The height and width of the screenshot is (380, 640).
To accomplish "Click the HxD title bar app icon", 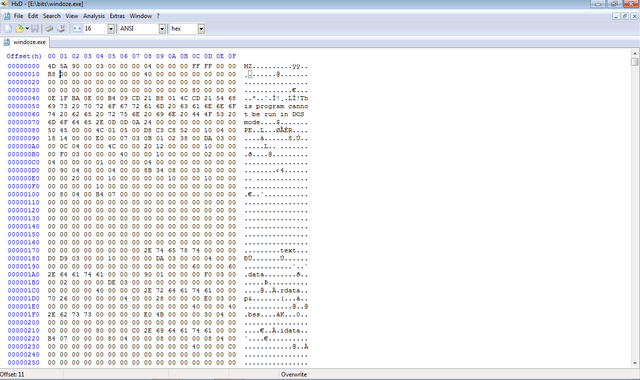I will (x=4, y=4).
